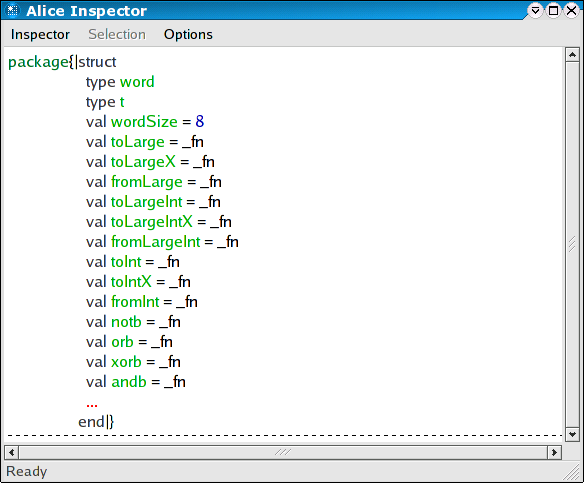The image size is (584, 483).
Task: Close the Alice Inspector window
Action: [571, 10]
